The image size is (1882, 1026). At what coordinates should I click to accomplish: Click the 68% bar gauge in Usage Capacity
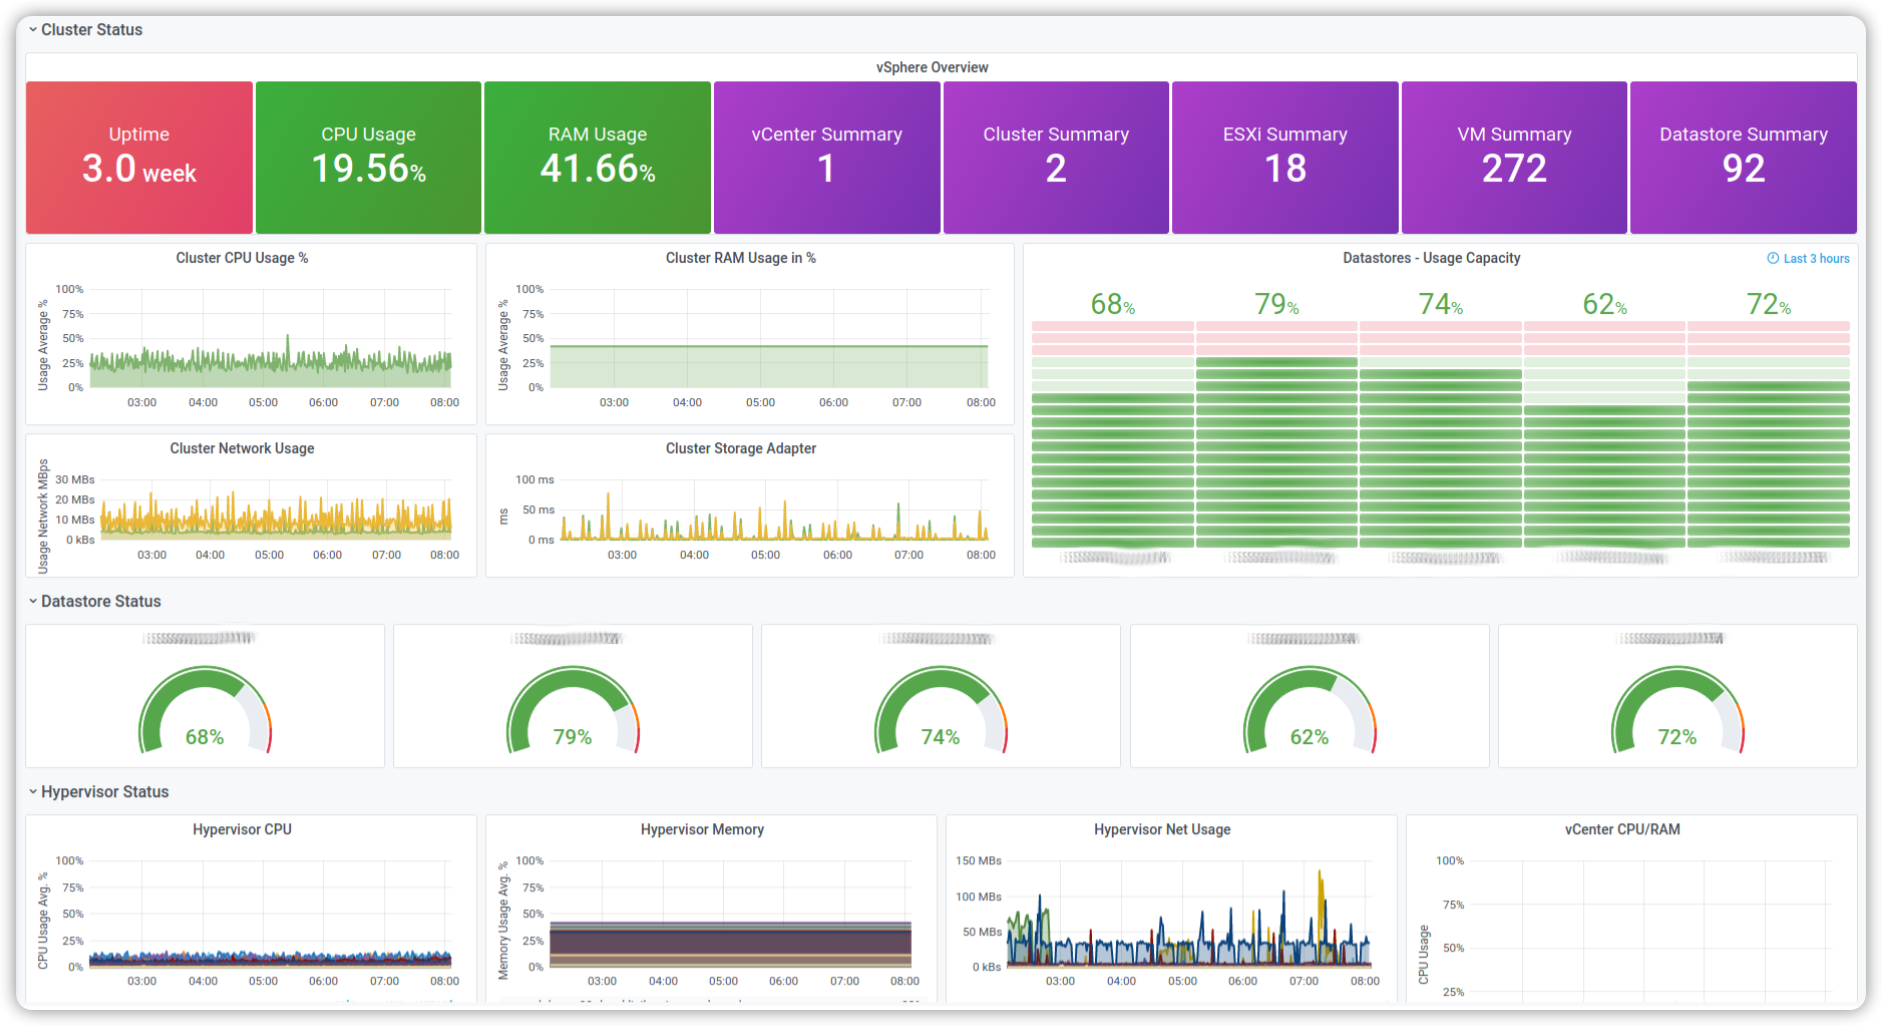tap(1113, 434)
